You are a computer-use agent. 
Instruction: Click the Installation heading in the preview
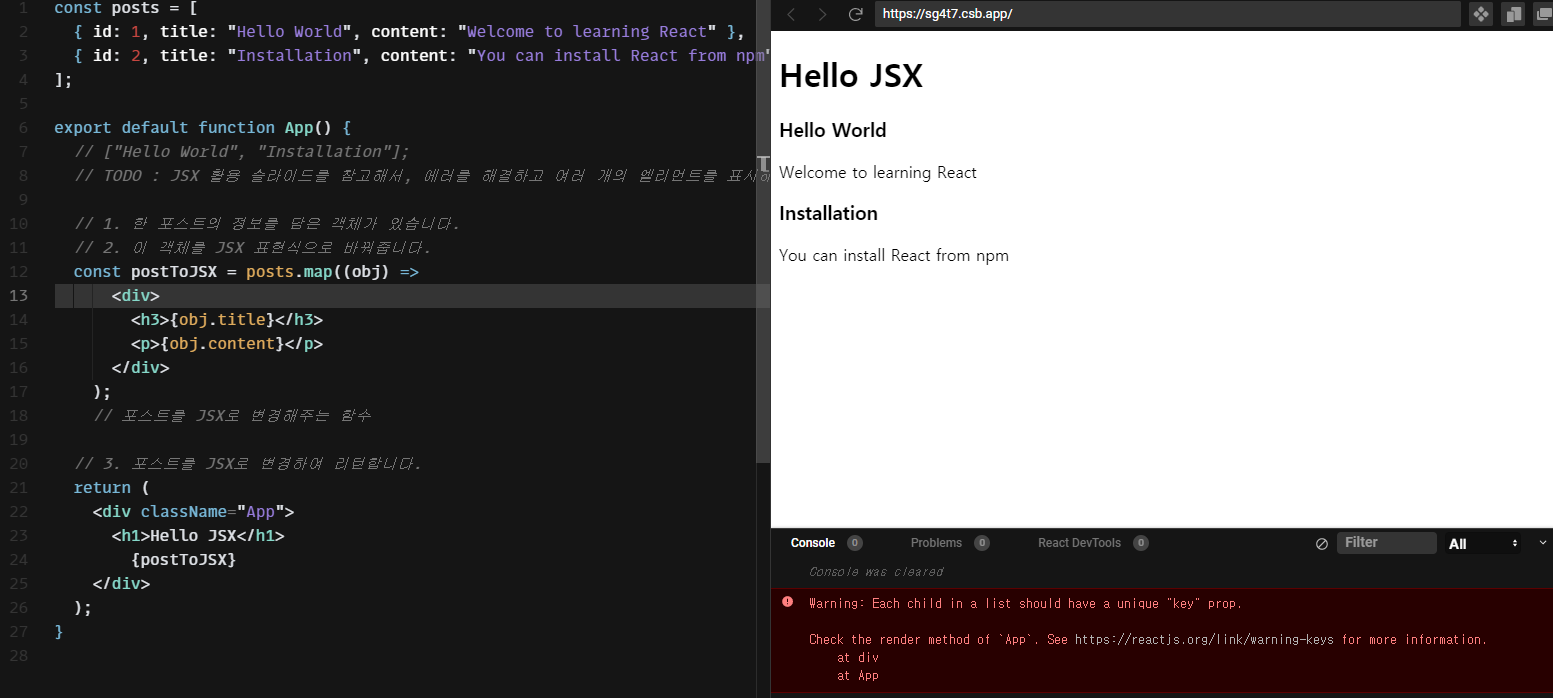[828, 213]
